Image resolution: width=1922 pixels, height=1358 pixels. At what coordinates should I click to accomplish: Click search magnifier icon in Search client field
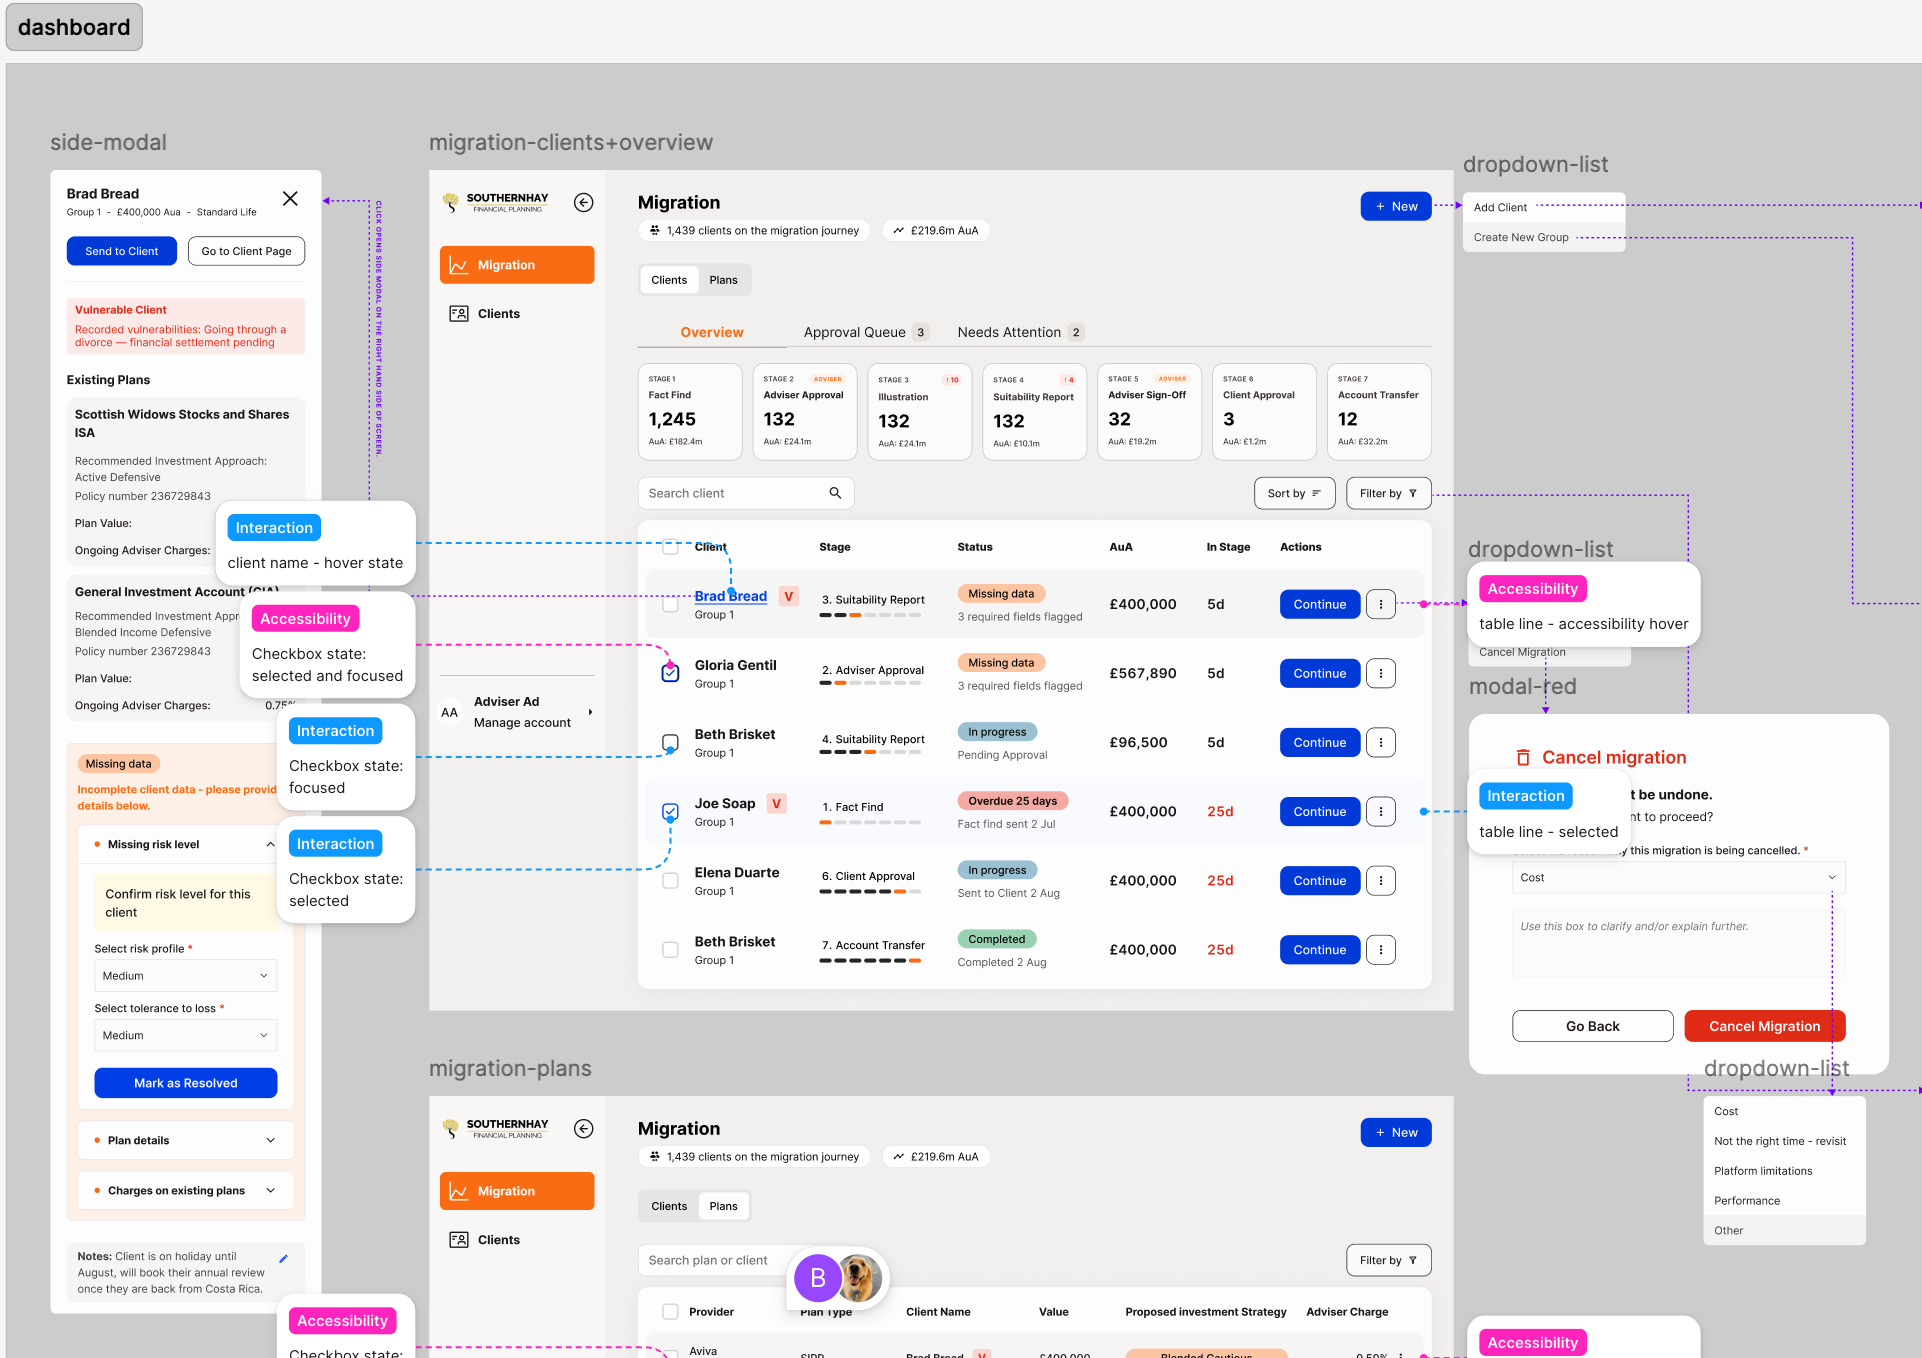pyautogui.click(x=835, y=493)
